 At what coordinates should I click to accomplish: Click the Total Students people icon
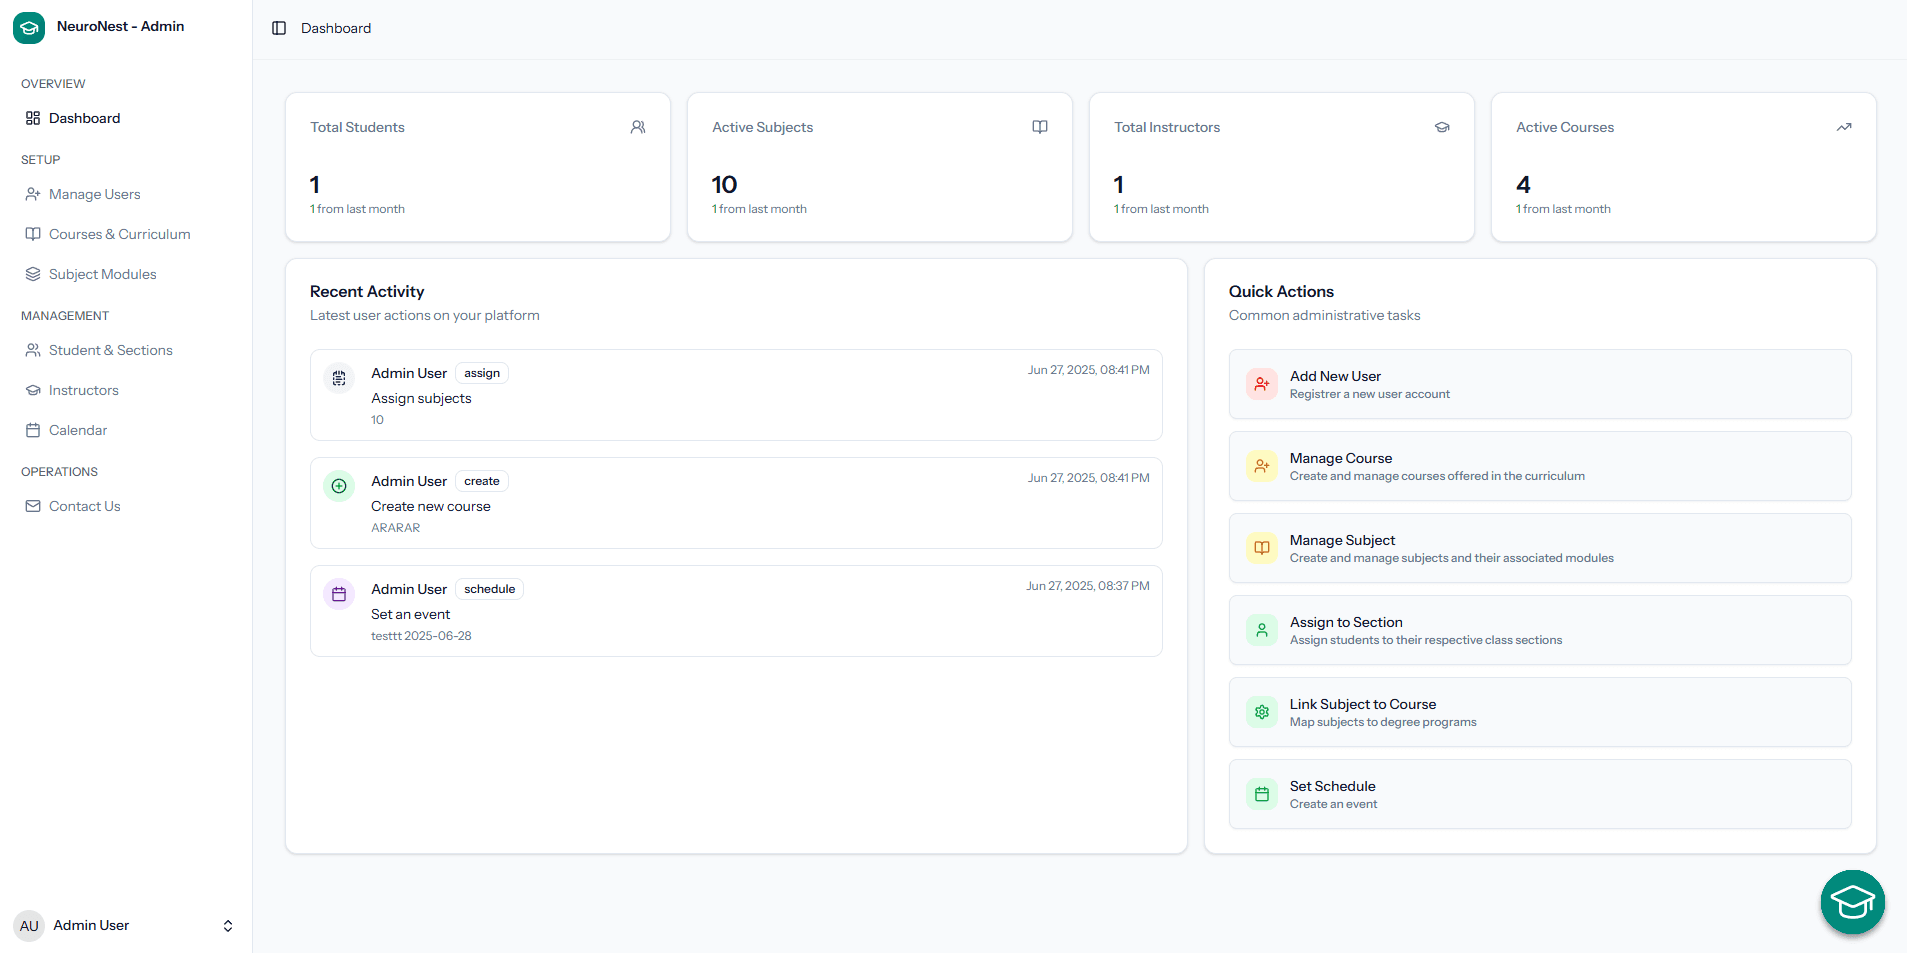[638, 127]
